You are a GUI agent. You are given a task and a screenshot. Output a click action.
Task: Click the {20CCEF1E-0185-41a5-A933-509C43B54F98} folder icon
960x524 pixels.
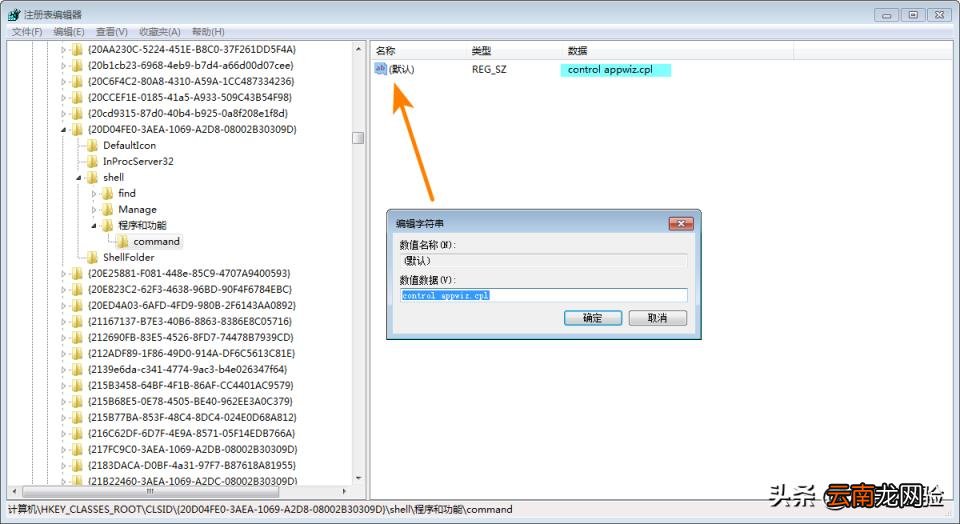pyautogui.click(x=77, y=97)
